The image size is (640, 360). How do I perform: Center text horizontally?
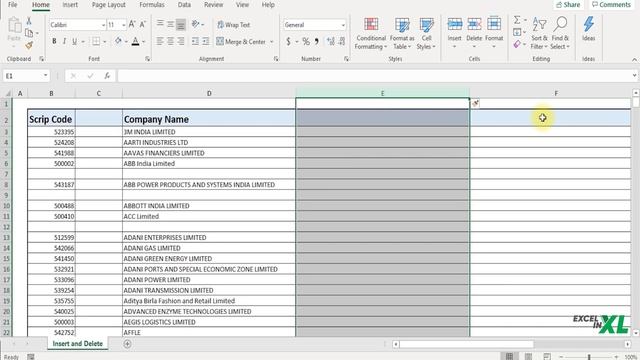pyautogui.click(x=171, y=41)
